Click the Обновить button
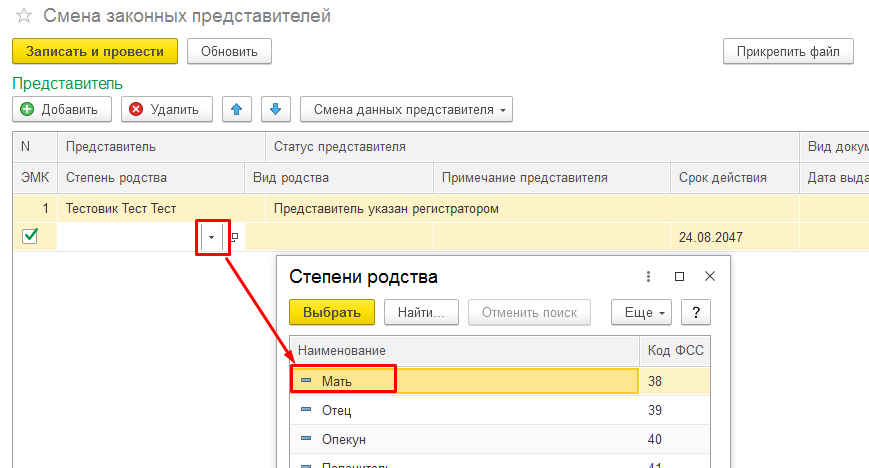Viewport: 869px width, 468px height. pos(229,51)
